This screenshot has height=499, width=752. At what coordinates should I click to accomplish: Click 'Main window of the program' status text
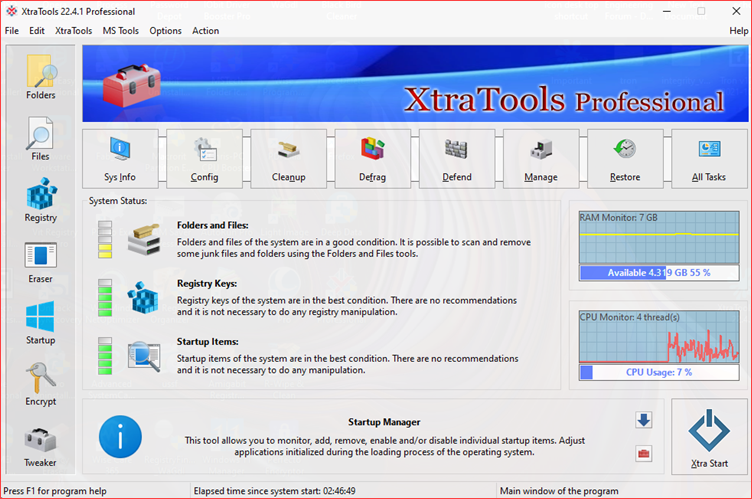[559, 491]
